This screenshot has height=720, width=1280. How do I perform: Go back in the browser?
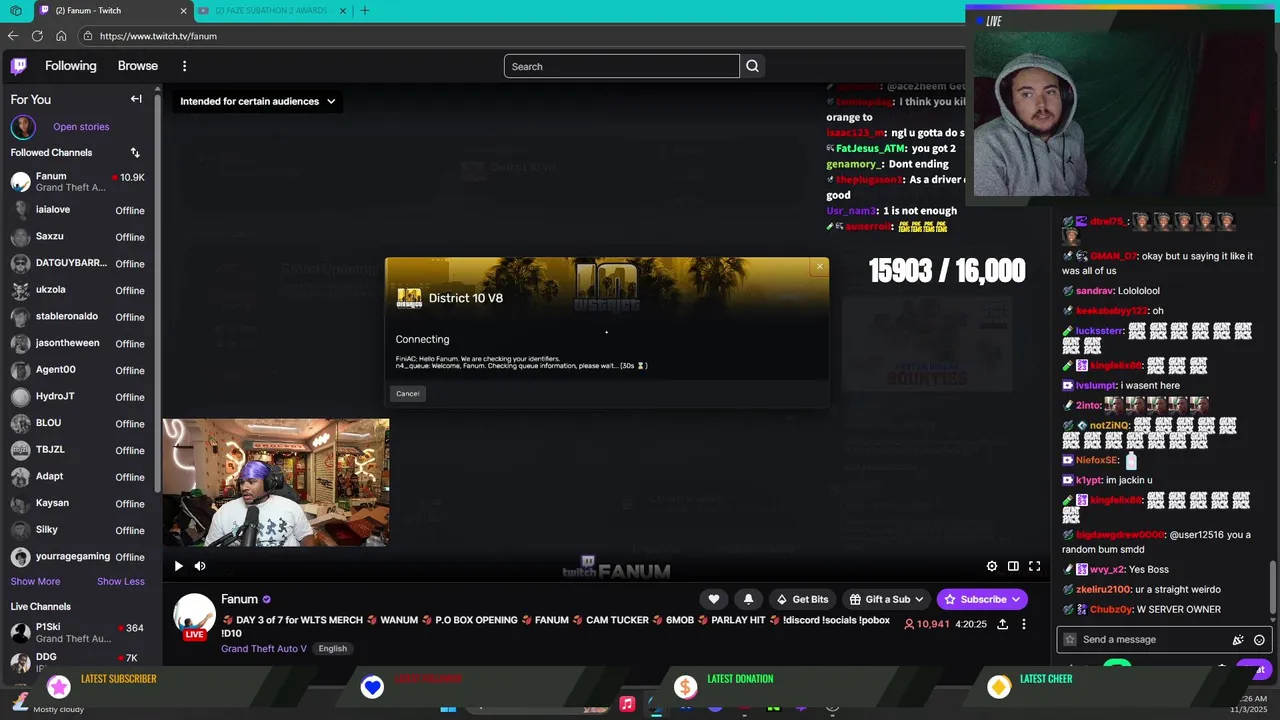click(x=13, y=36)
